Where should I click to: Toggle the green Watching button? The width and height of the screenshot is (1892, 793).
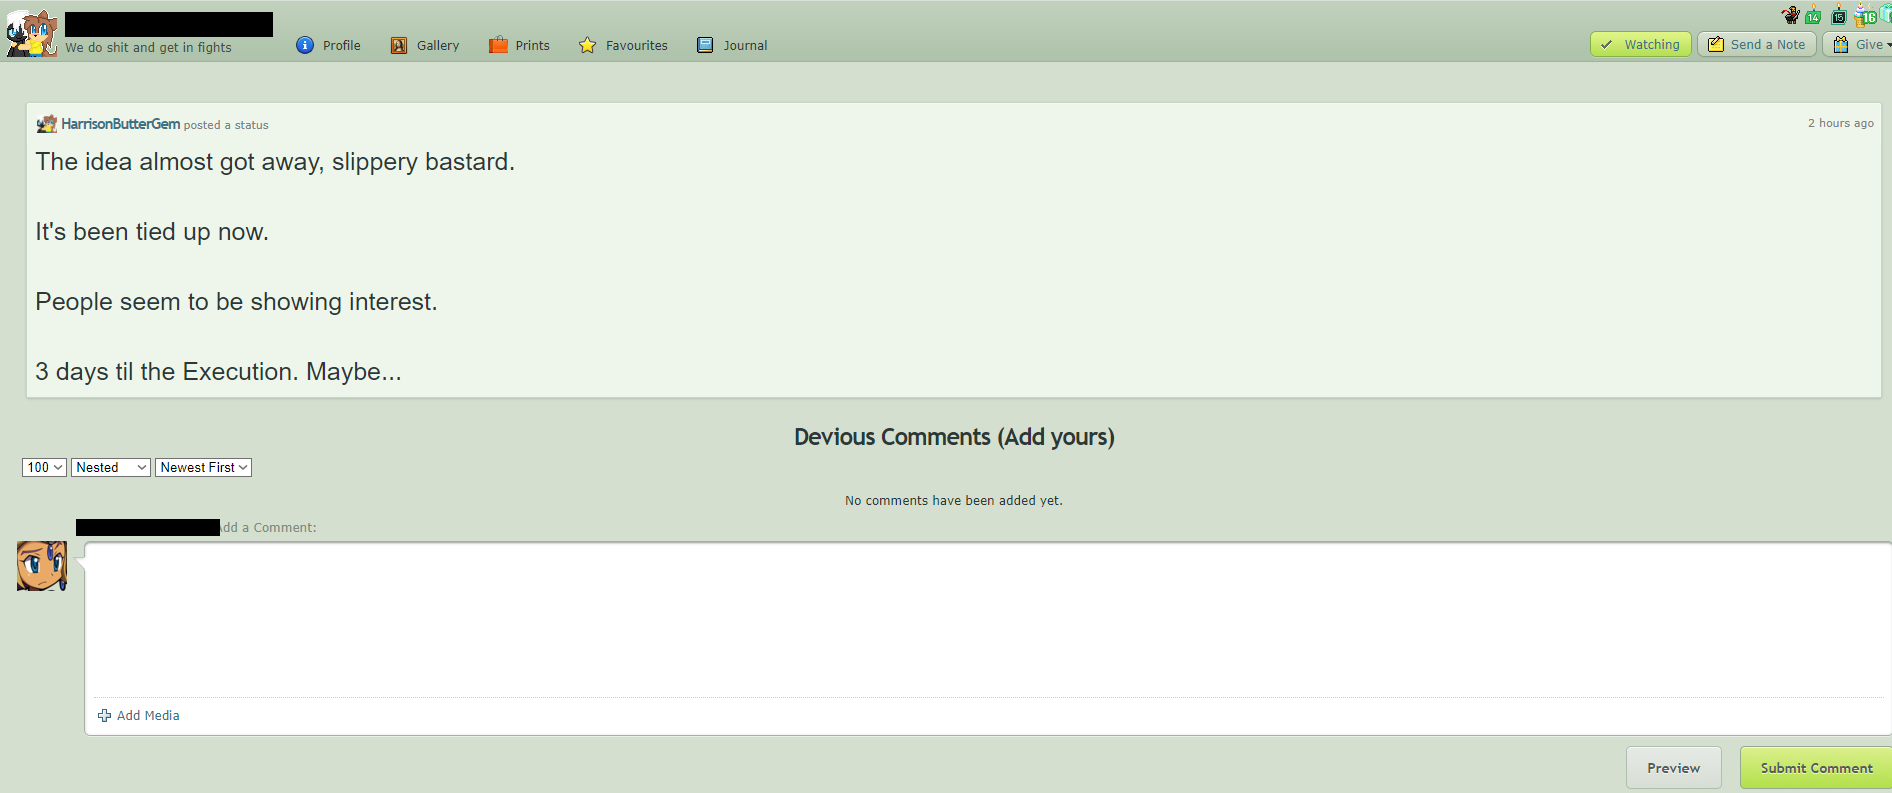(x=1641, y=44)
